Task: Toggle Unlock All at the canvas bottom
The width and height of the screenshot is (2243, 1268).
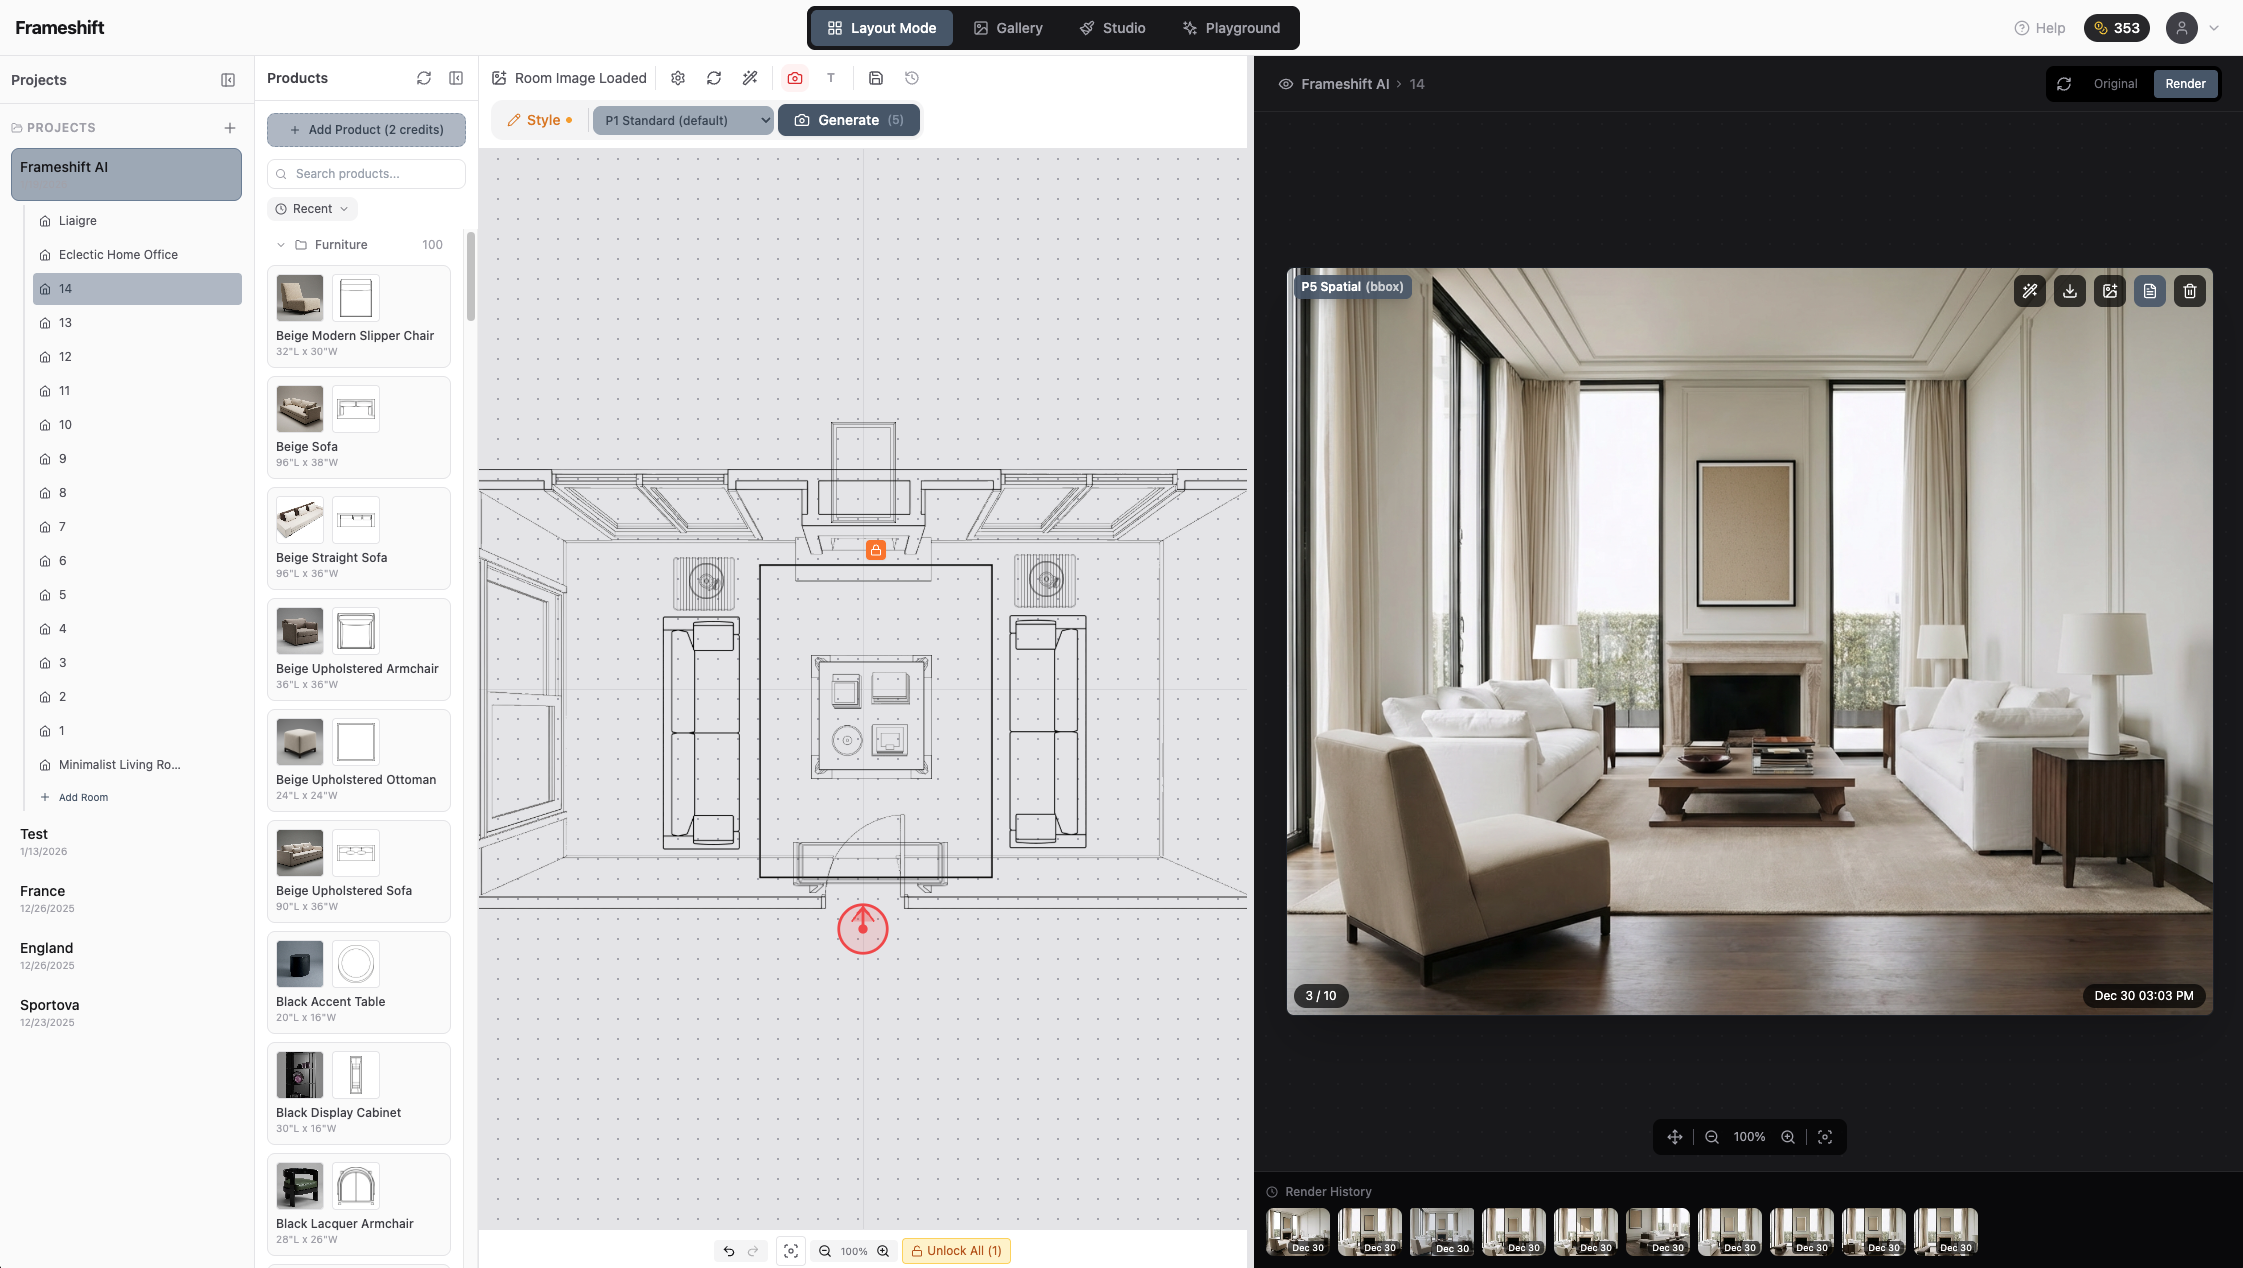Action: (955, 1250)
